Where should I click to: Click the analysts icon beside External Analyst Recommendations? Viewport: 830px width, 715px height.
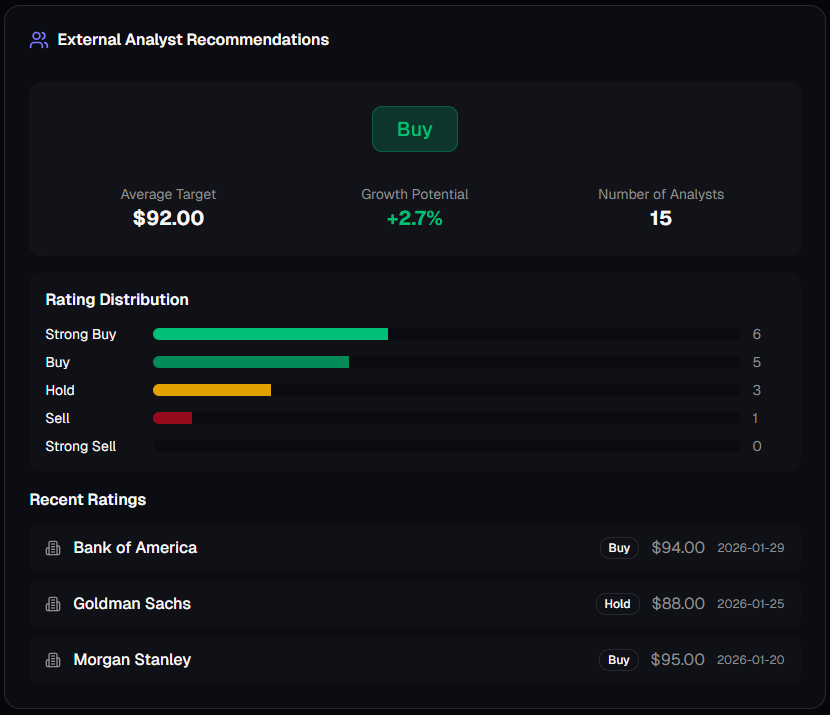click(38, 39)
